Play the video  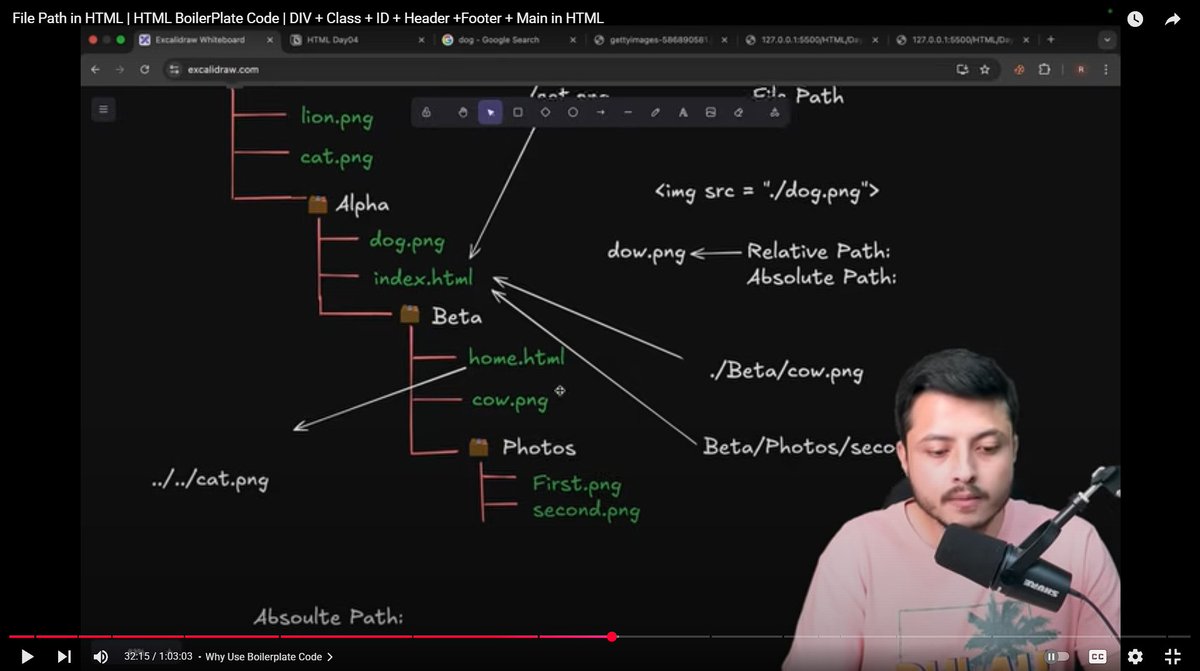point(27,656)
